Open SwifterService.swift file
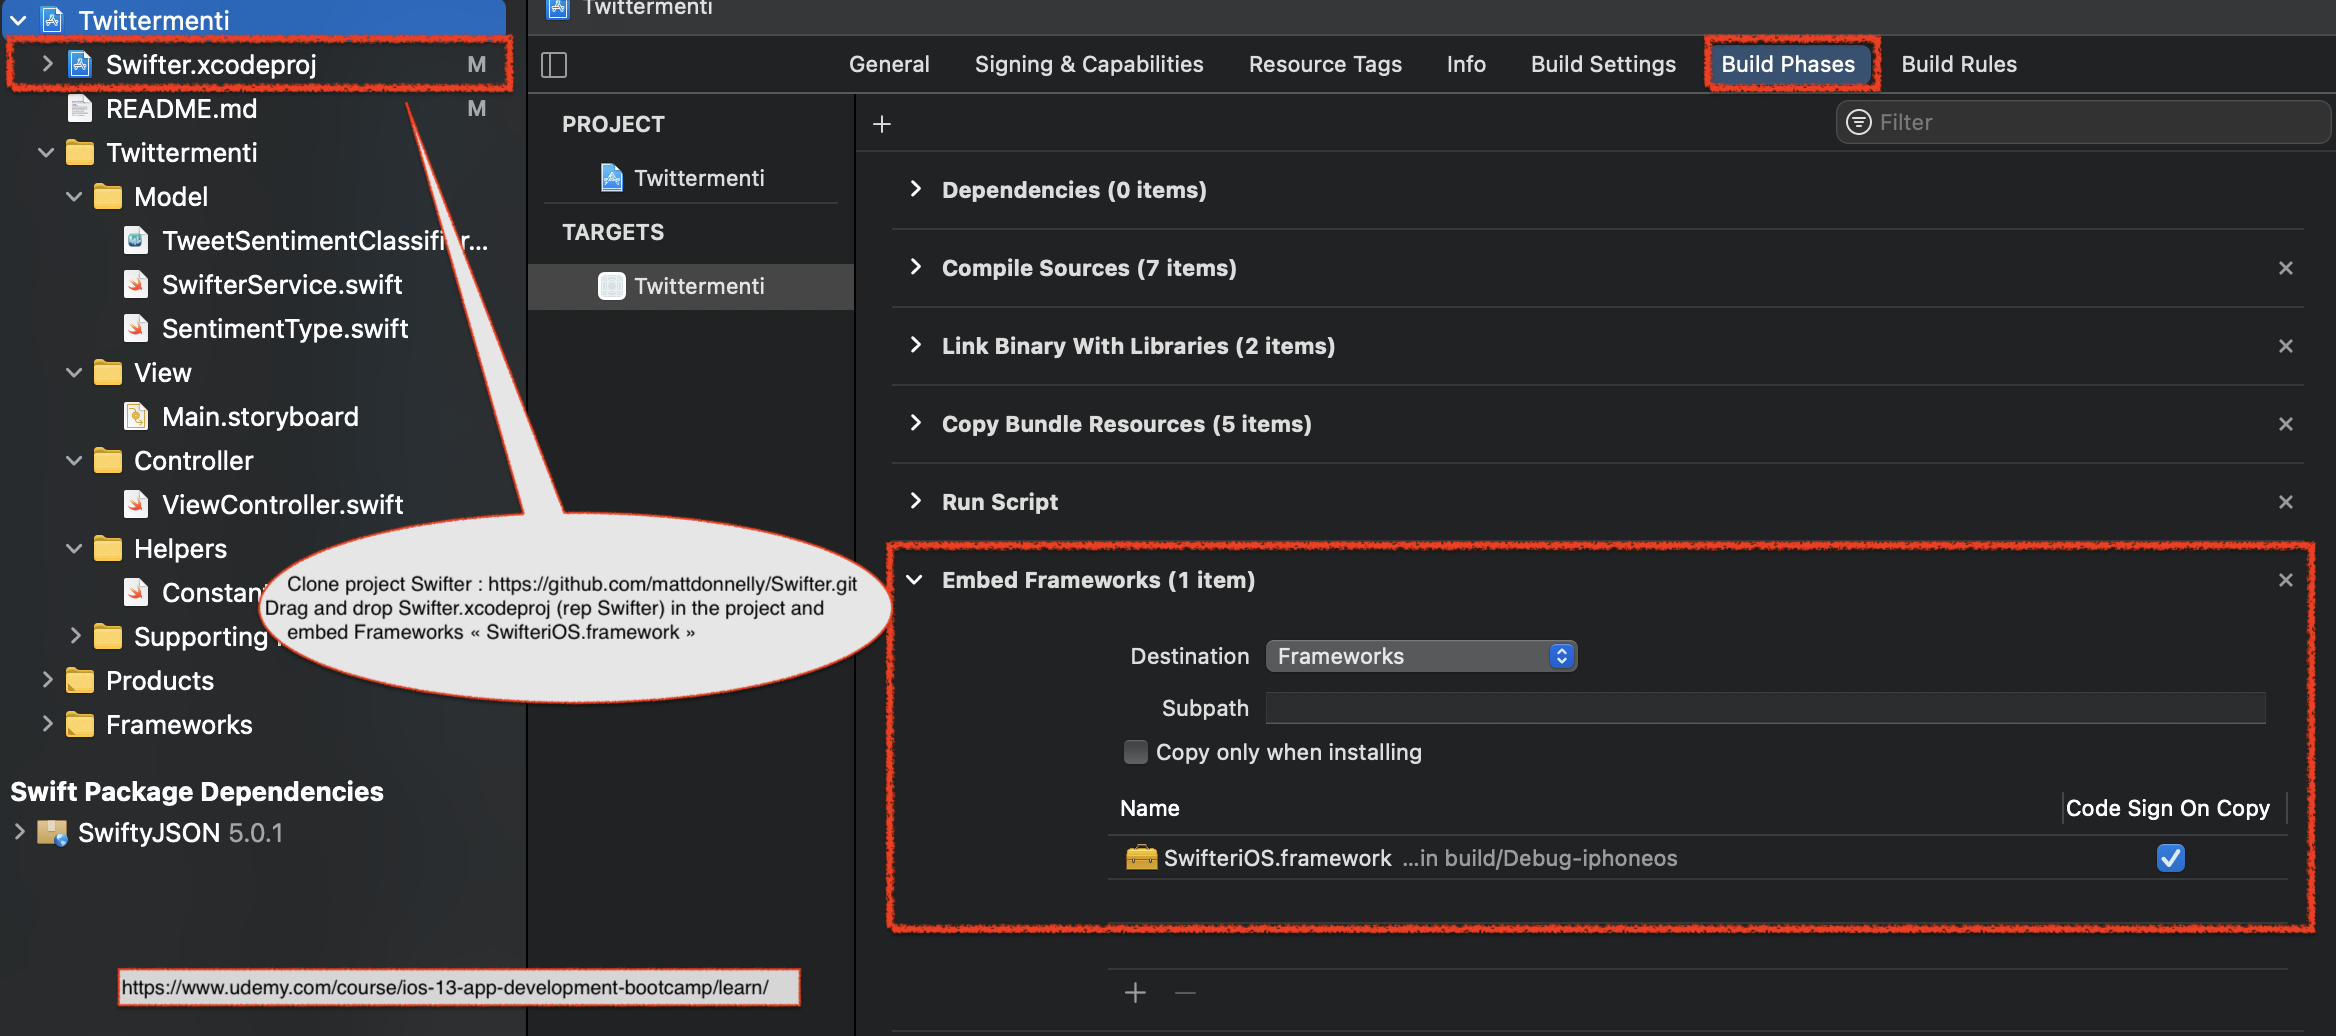The height and width of the screenshot is (1036, 2336). coord(265,285)
